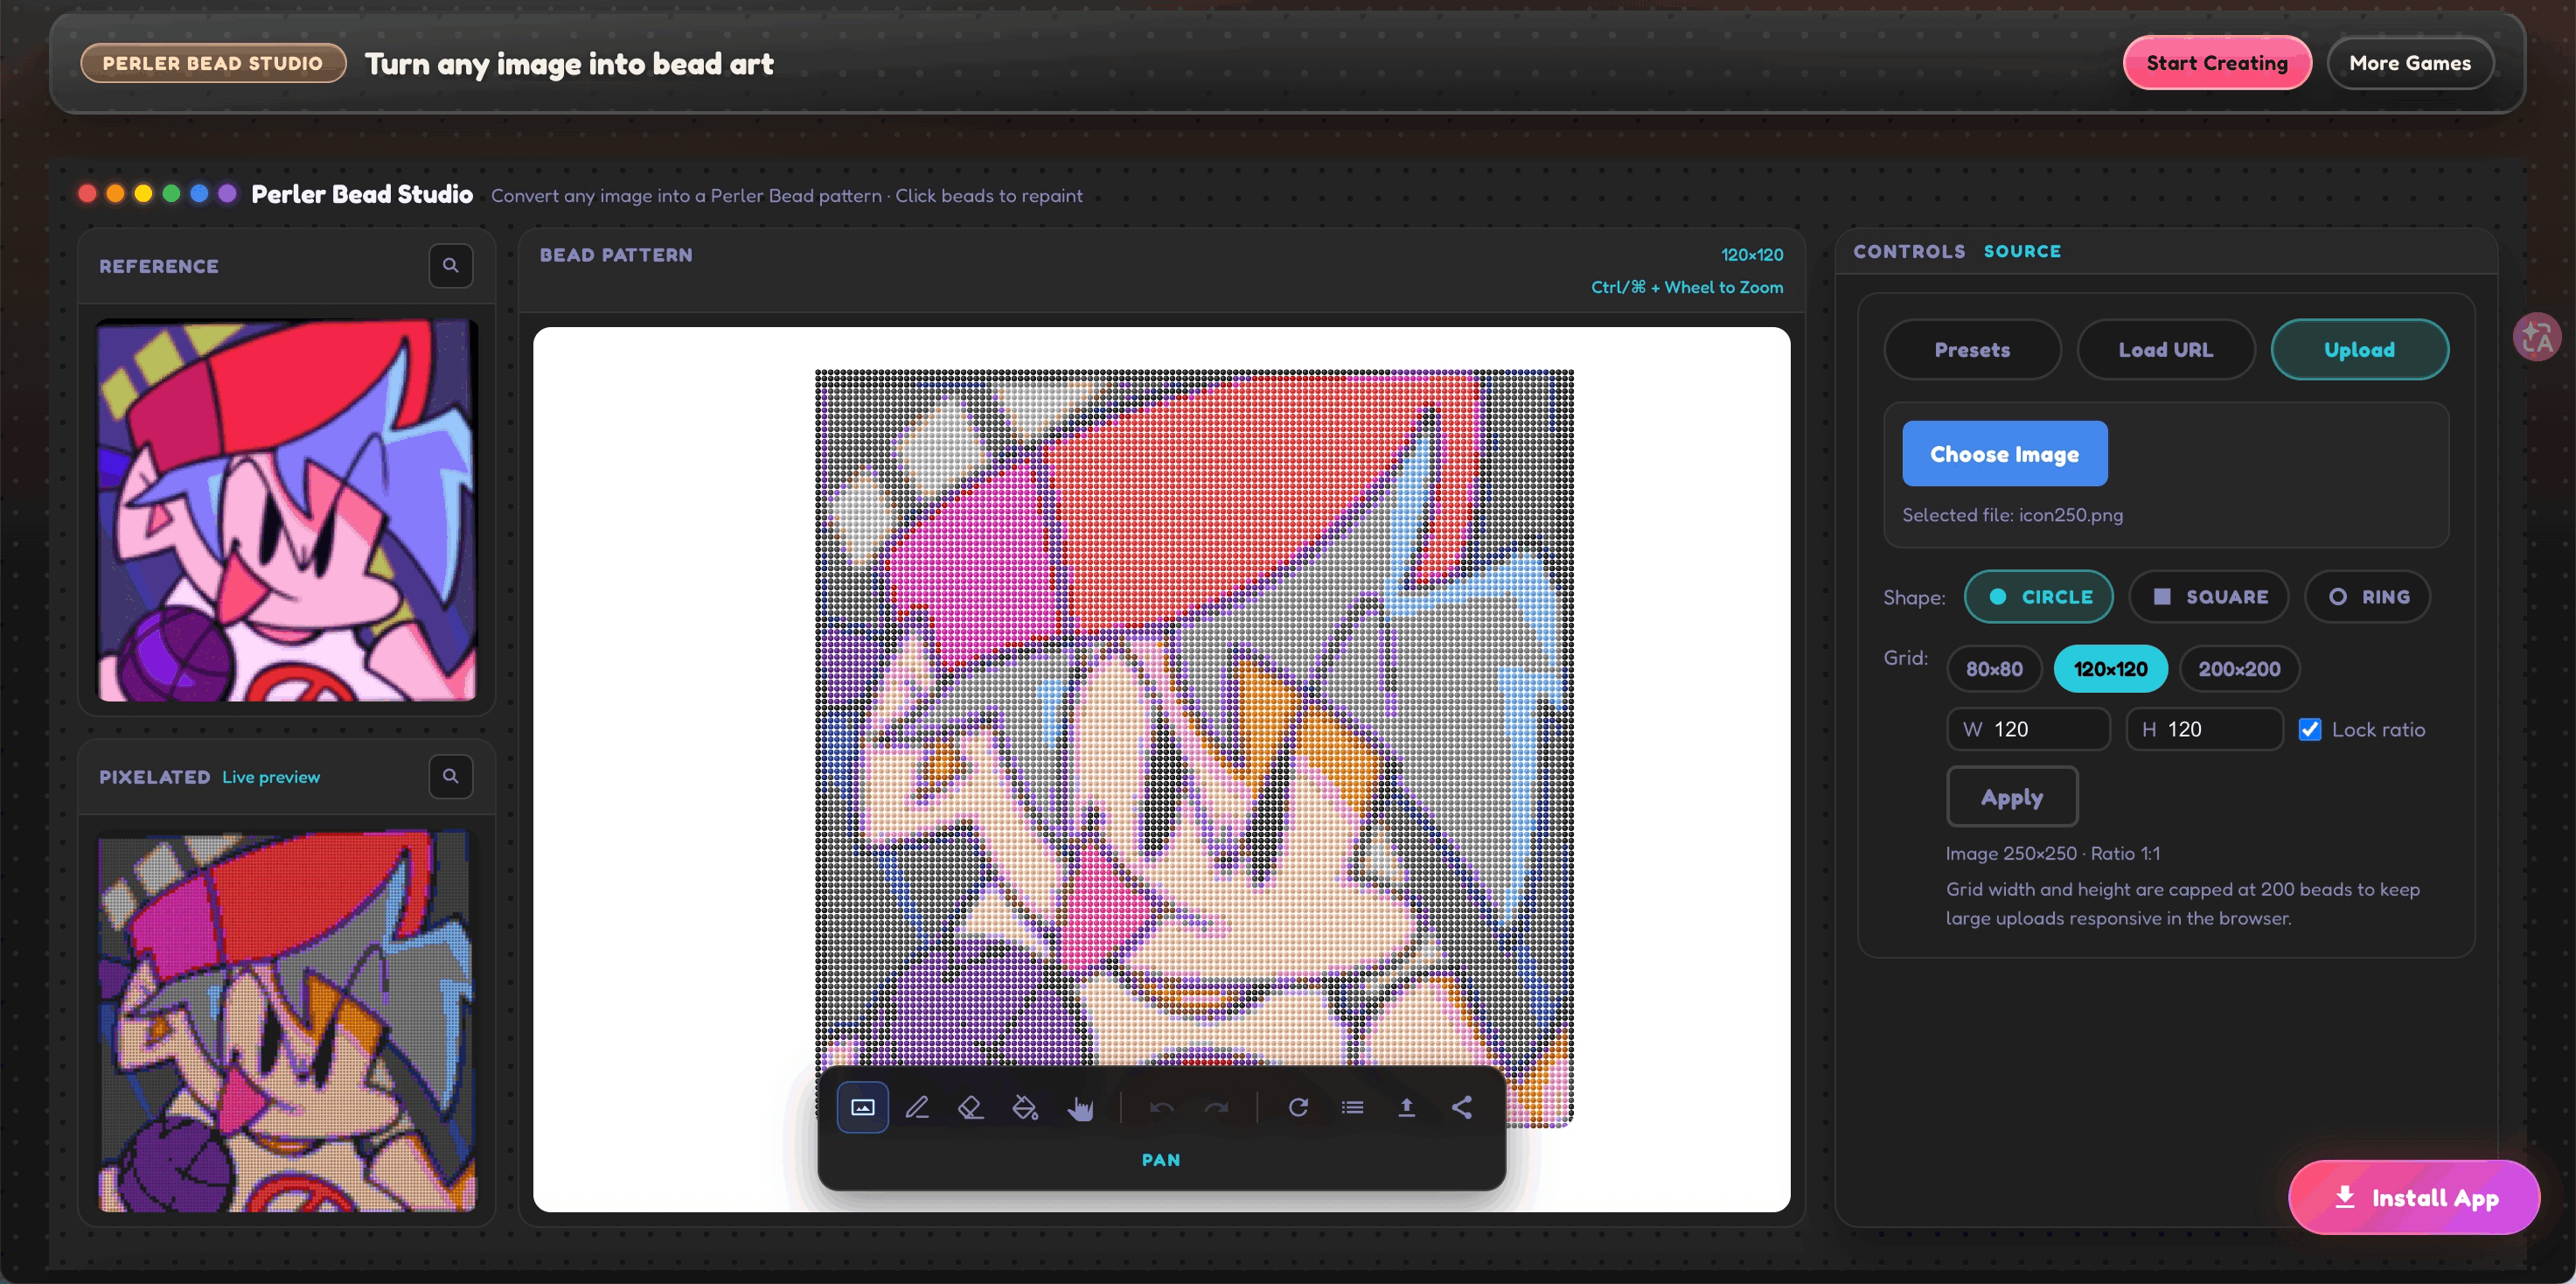Image resolution: width=2576 pixels, height=1284 pixels.
Task: Set grid size to 120×120
Action: tap(2110, 669)
